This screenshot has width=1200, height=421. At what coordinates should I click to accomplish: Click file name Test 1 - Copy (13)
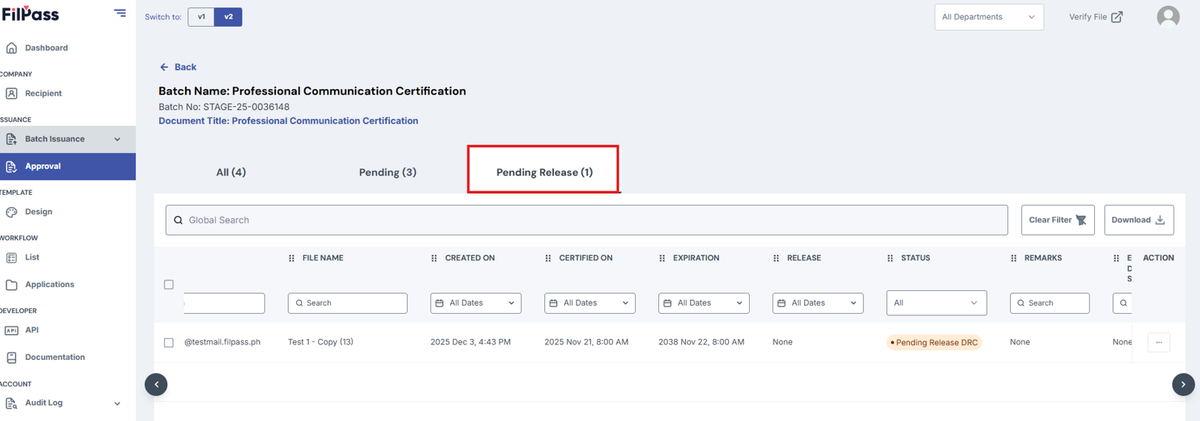tap(321, 342)
